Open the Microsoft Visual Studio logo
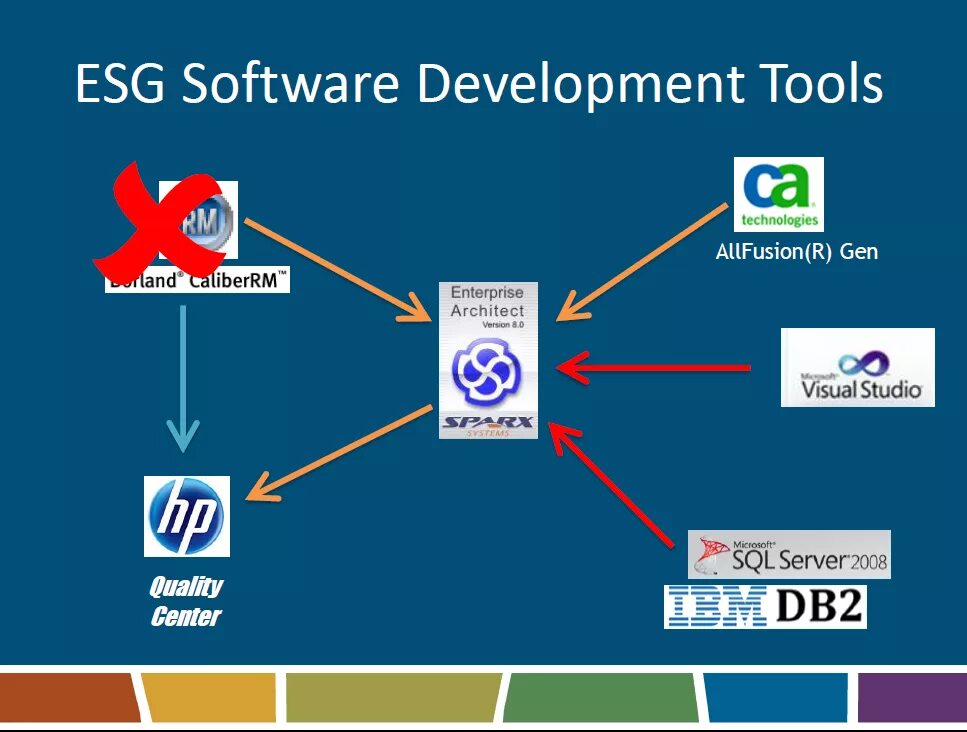Viewport: 967px width, 732px height. [856, 368]
